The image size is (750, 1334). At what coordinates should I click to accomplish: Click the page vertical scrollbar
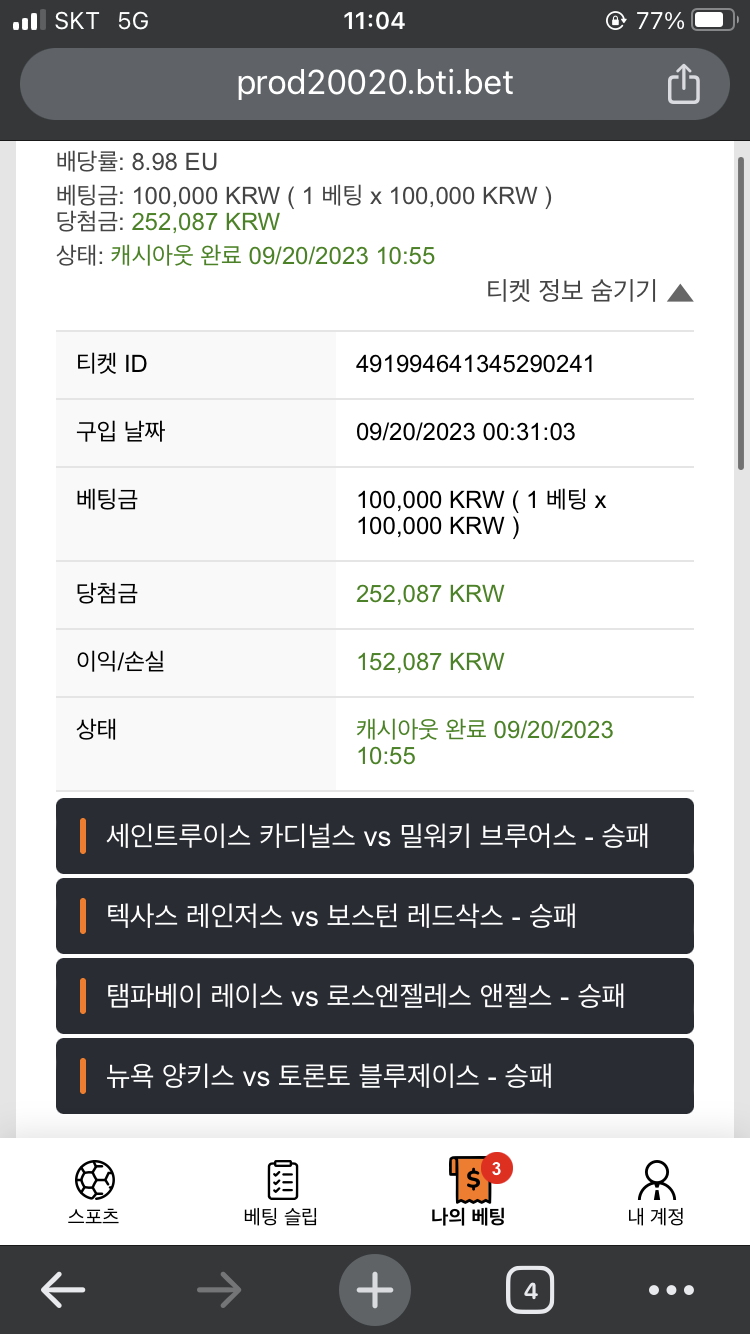click(x=741, y=312)
